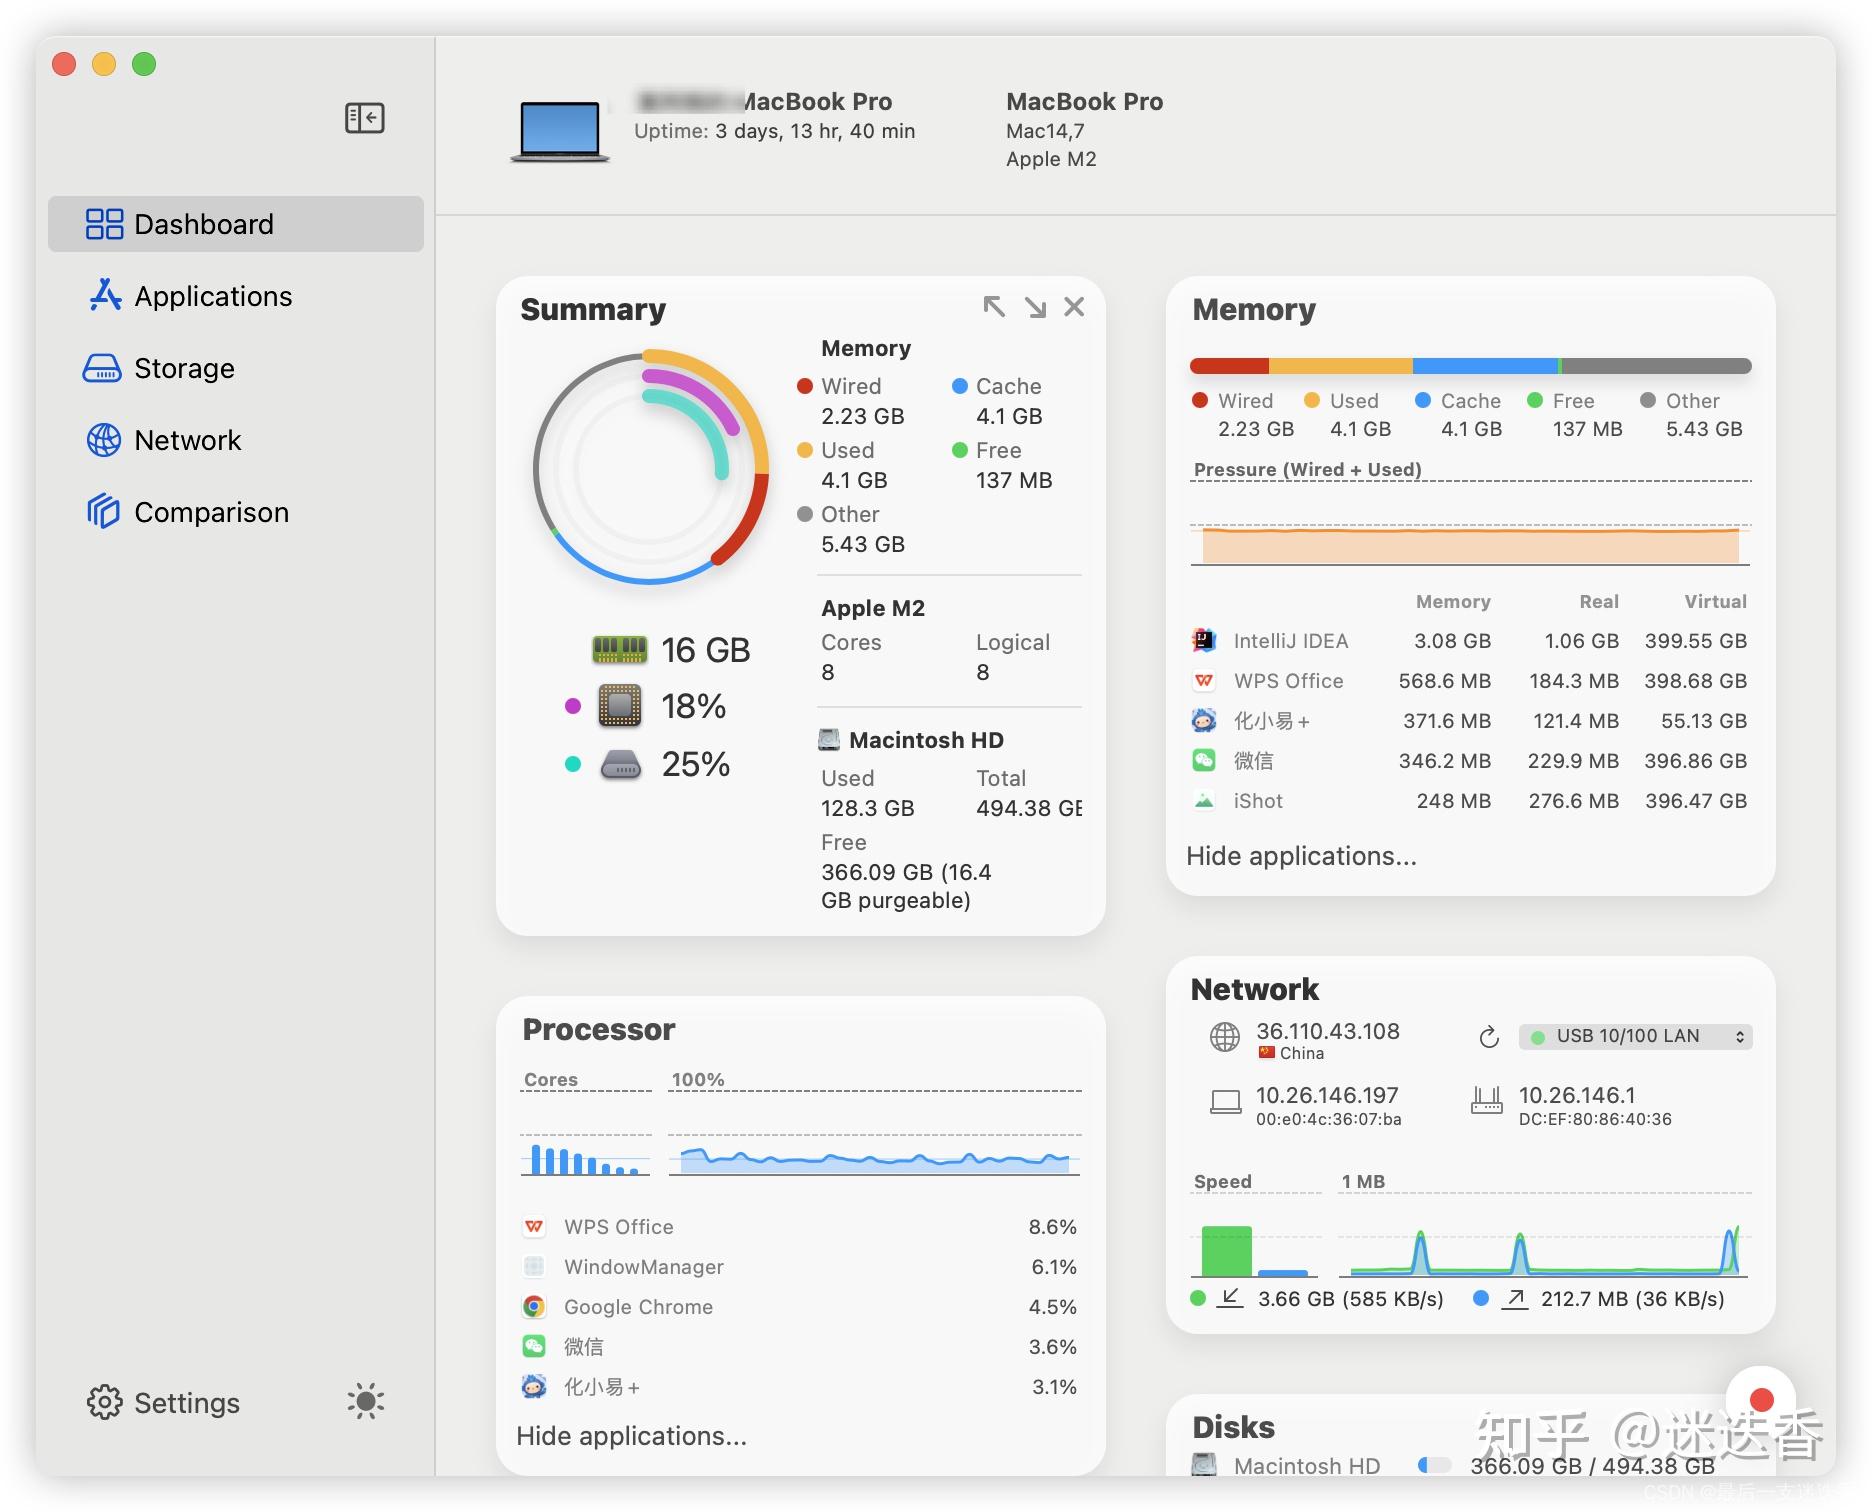Click Hide applications below the Processor list
The width and height of the screenshot is (1872, 1512).
(631, 1435)
